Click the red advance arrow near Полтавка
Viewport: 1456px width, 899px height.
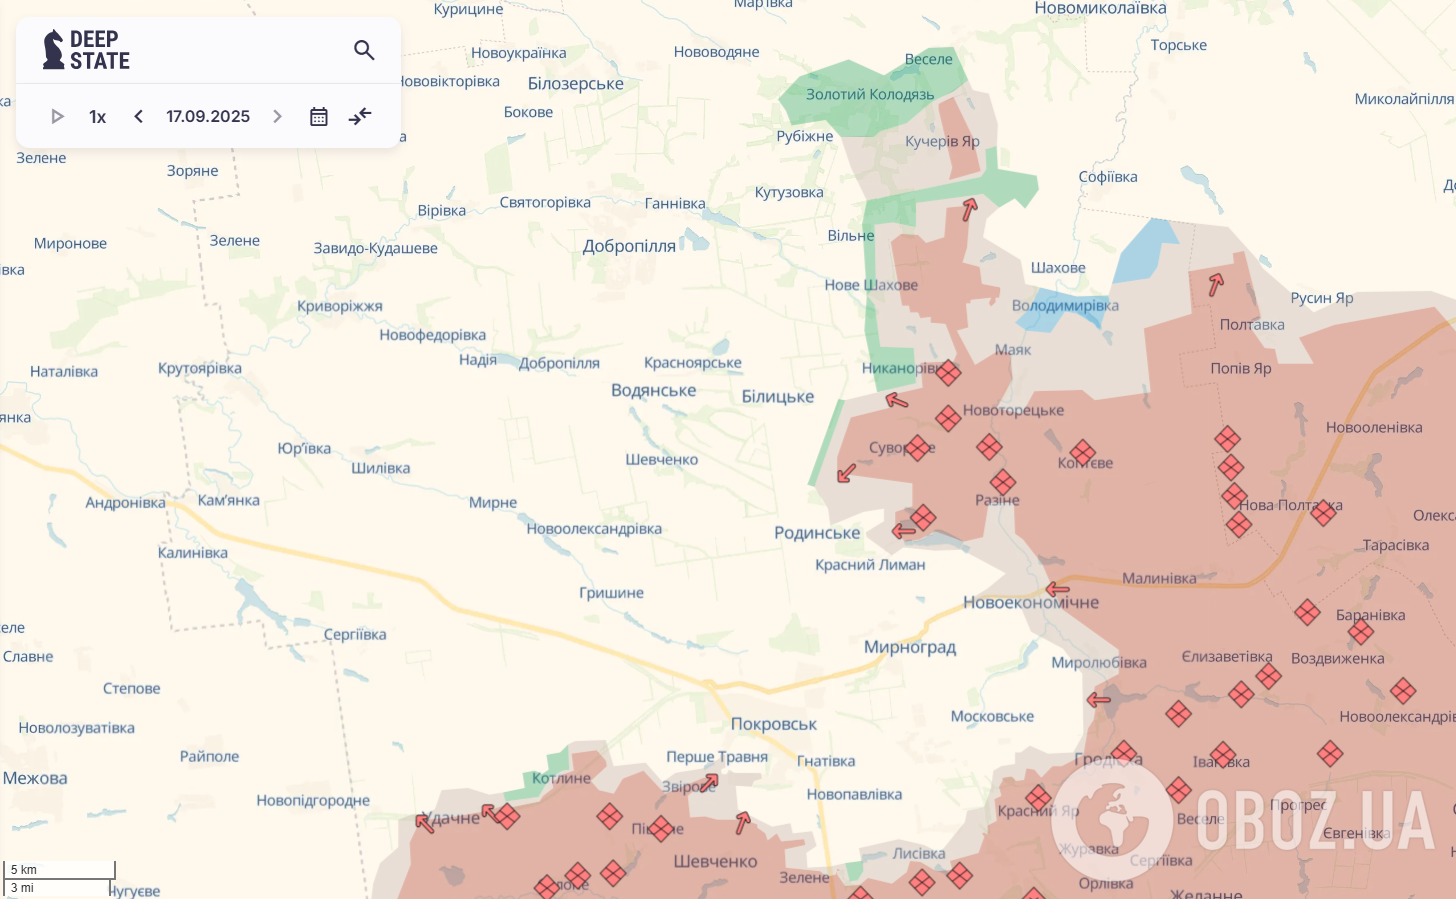click(1216, 283)
